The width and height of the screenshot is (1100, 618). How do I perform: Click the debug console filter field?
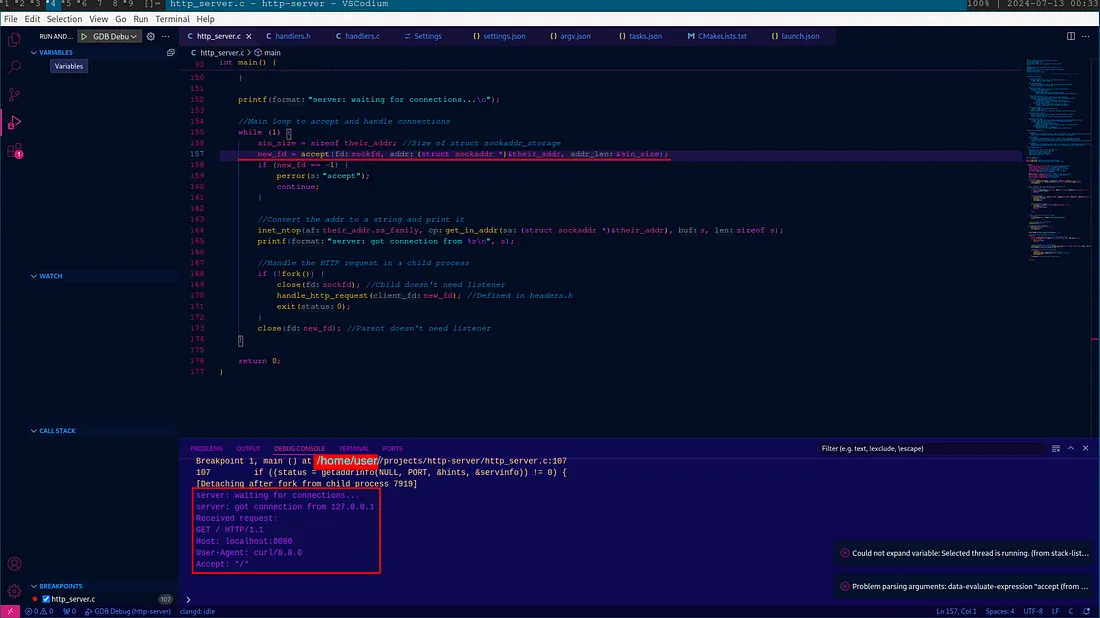tap(932, 448)
